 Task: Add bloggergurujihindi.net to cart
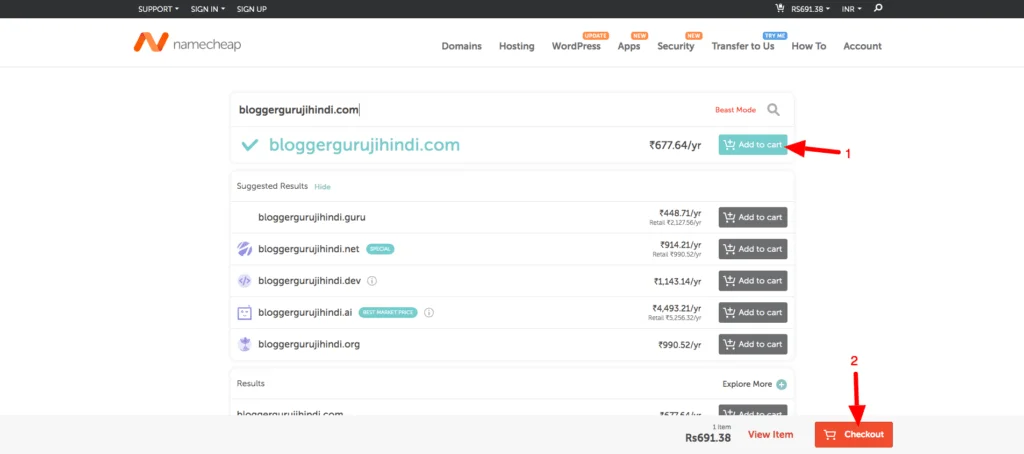click(753, 249)
